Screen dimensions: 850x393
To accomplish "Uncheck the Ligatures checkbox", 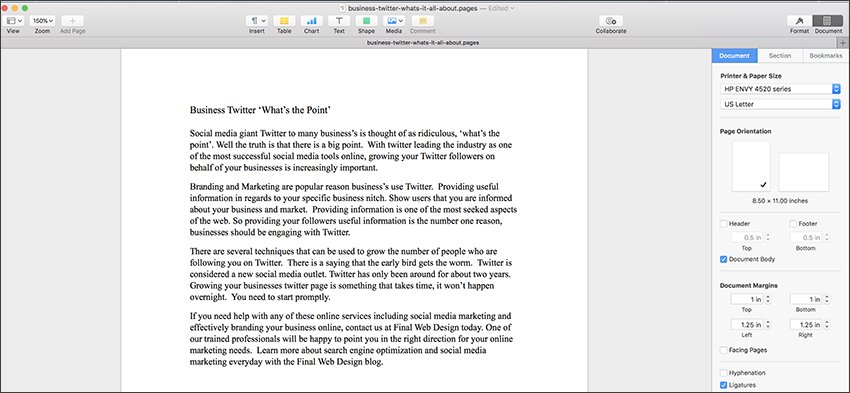I will coord(724,385).
